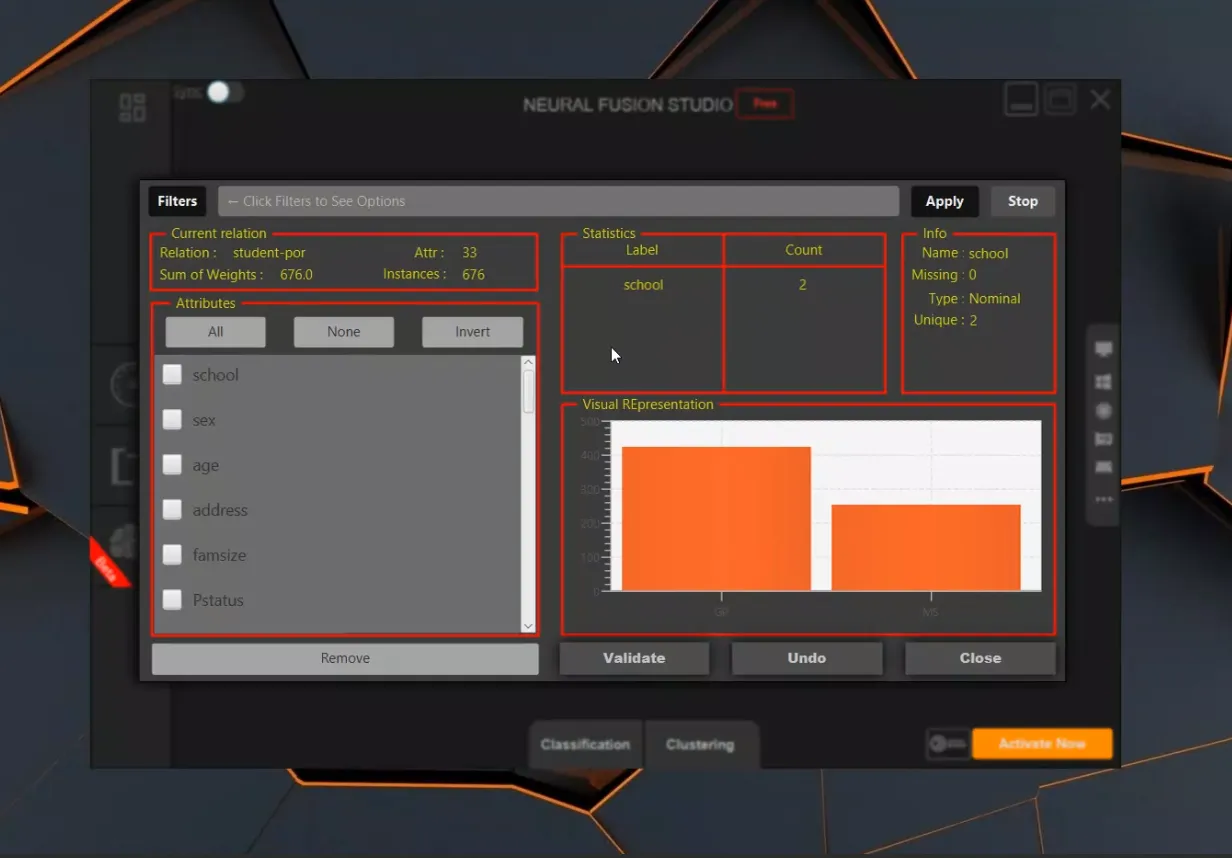Click the red Free badge
Screen dimensions: 1232x858
tap(765, 104)
